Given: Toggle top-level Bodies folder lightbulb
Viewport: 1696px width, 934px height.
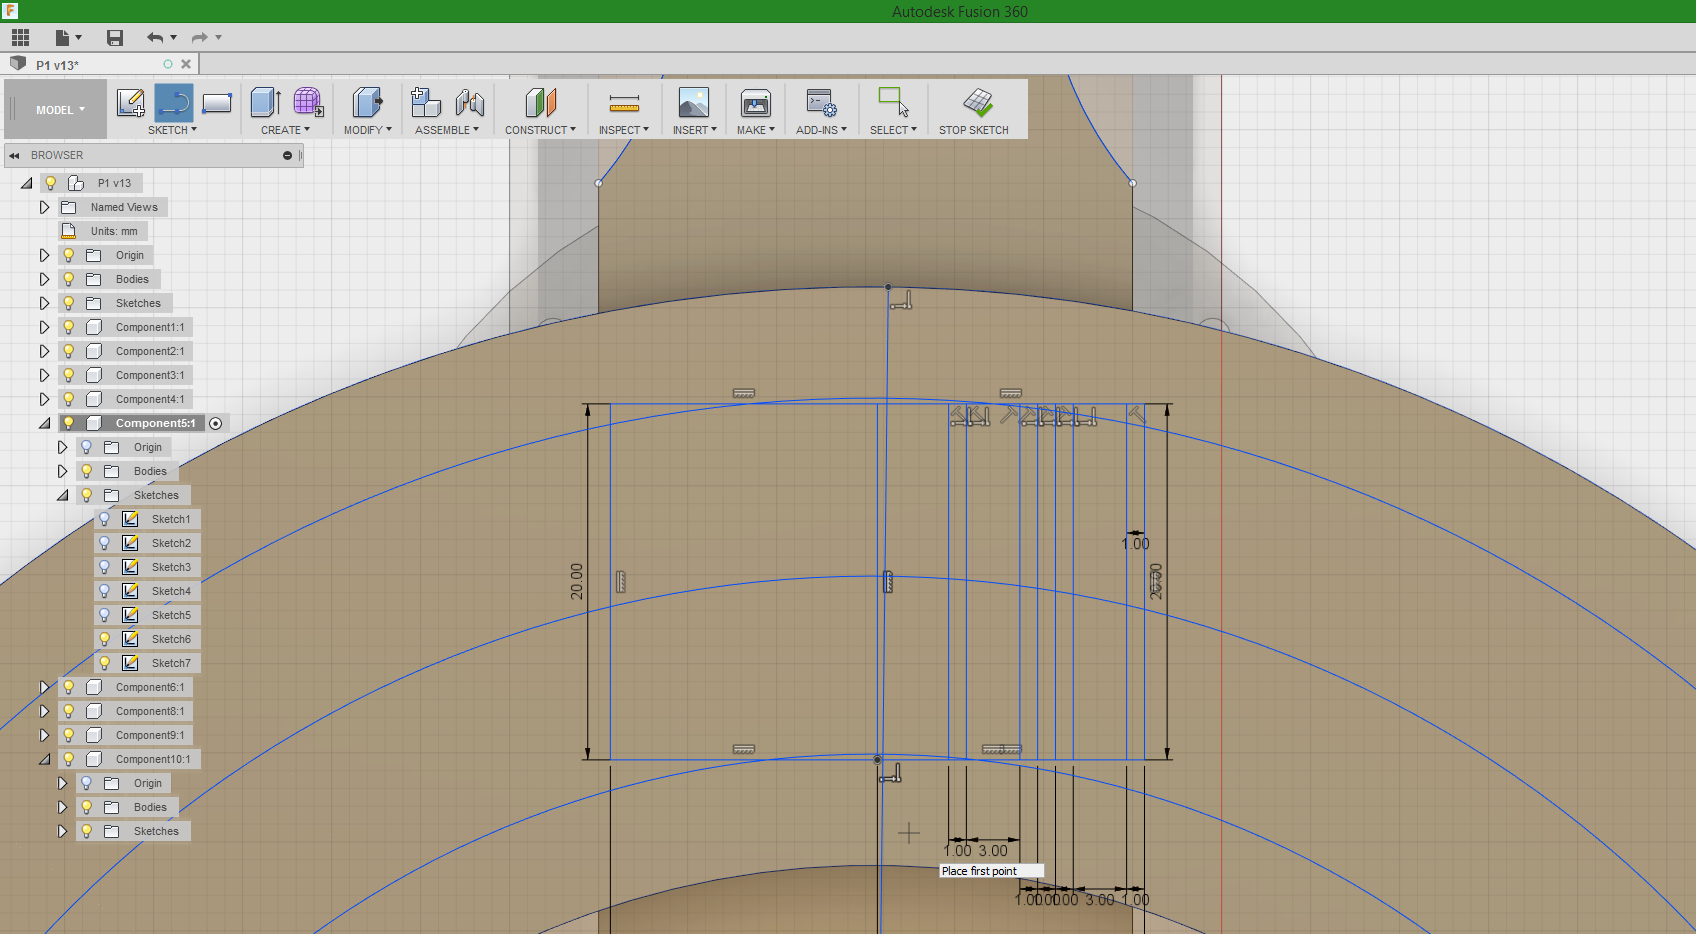Looking at the screenshot, I should coord(68,279).
